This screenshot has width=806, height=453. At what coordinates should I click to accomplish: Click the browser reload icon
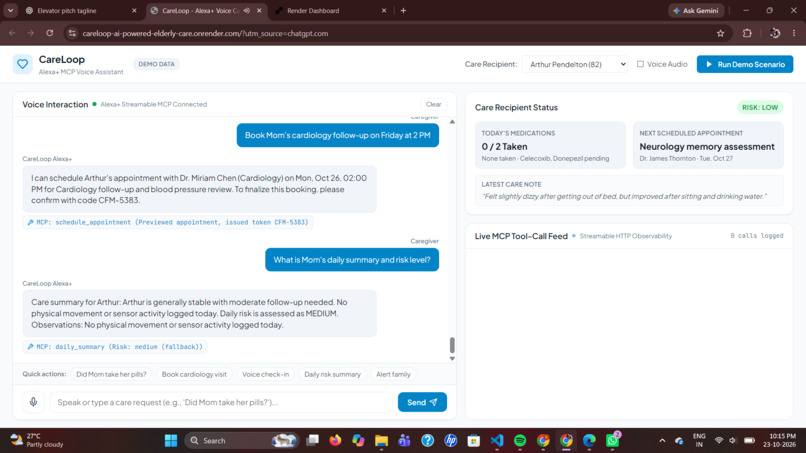pos(50,33)
